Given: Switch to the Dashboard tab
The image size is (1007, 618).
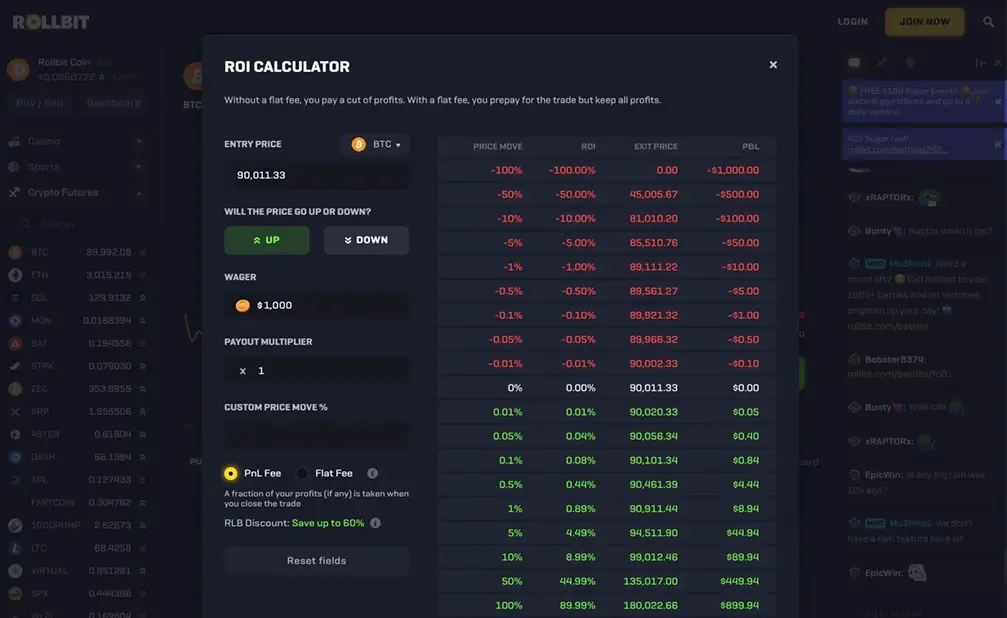Looking at the screenshot, I should pyautogui.click(x=112, y=102).
